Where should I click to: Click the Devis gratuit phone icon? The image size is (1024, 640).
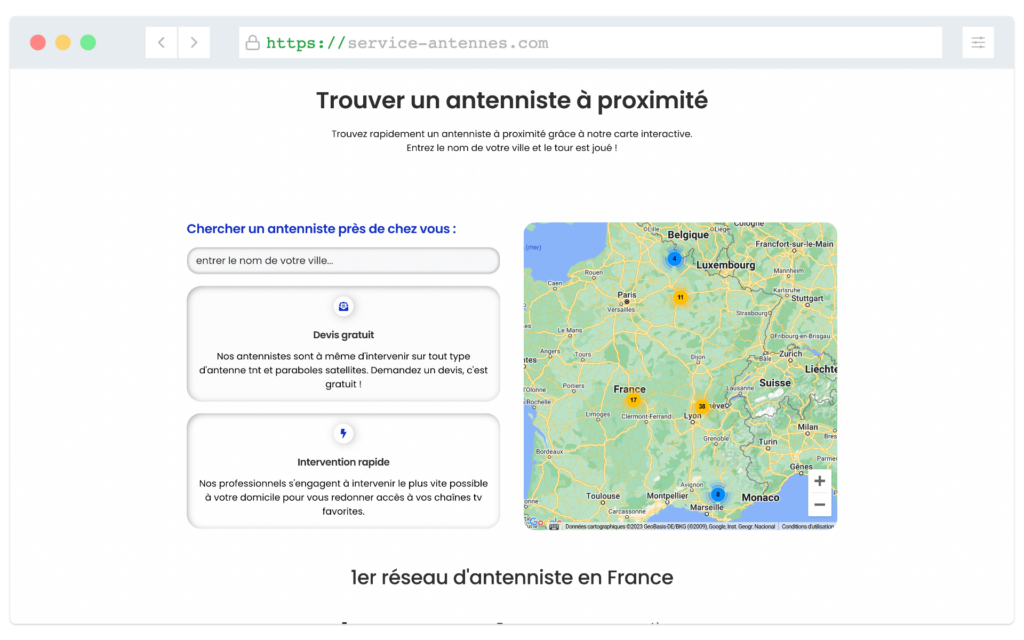click(x=343, y=306)
